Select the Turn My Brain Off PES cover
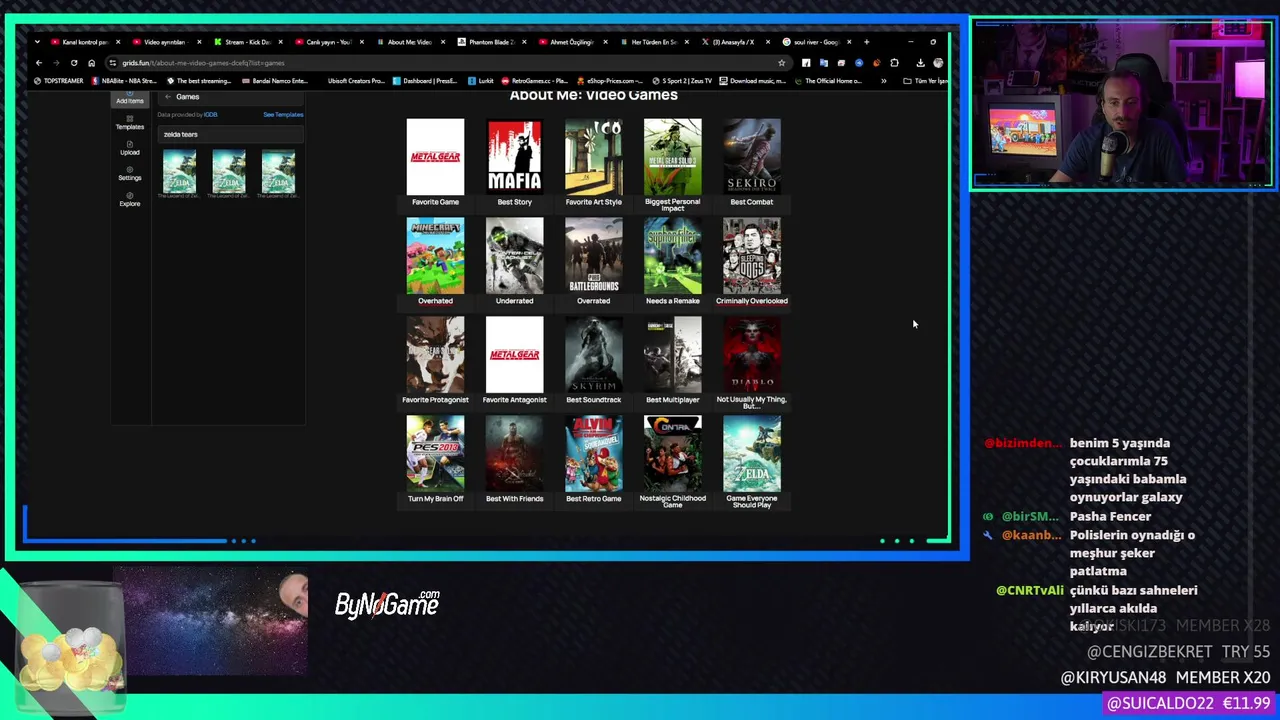Screen dimensions: 1280x720 coord(435,454)
